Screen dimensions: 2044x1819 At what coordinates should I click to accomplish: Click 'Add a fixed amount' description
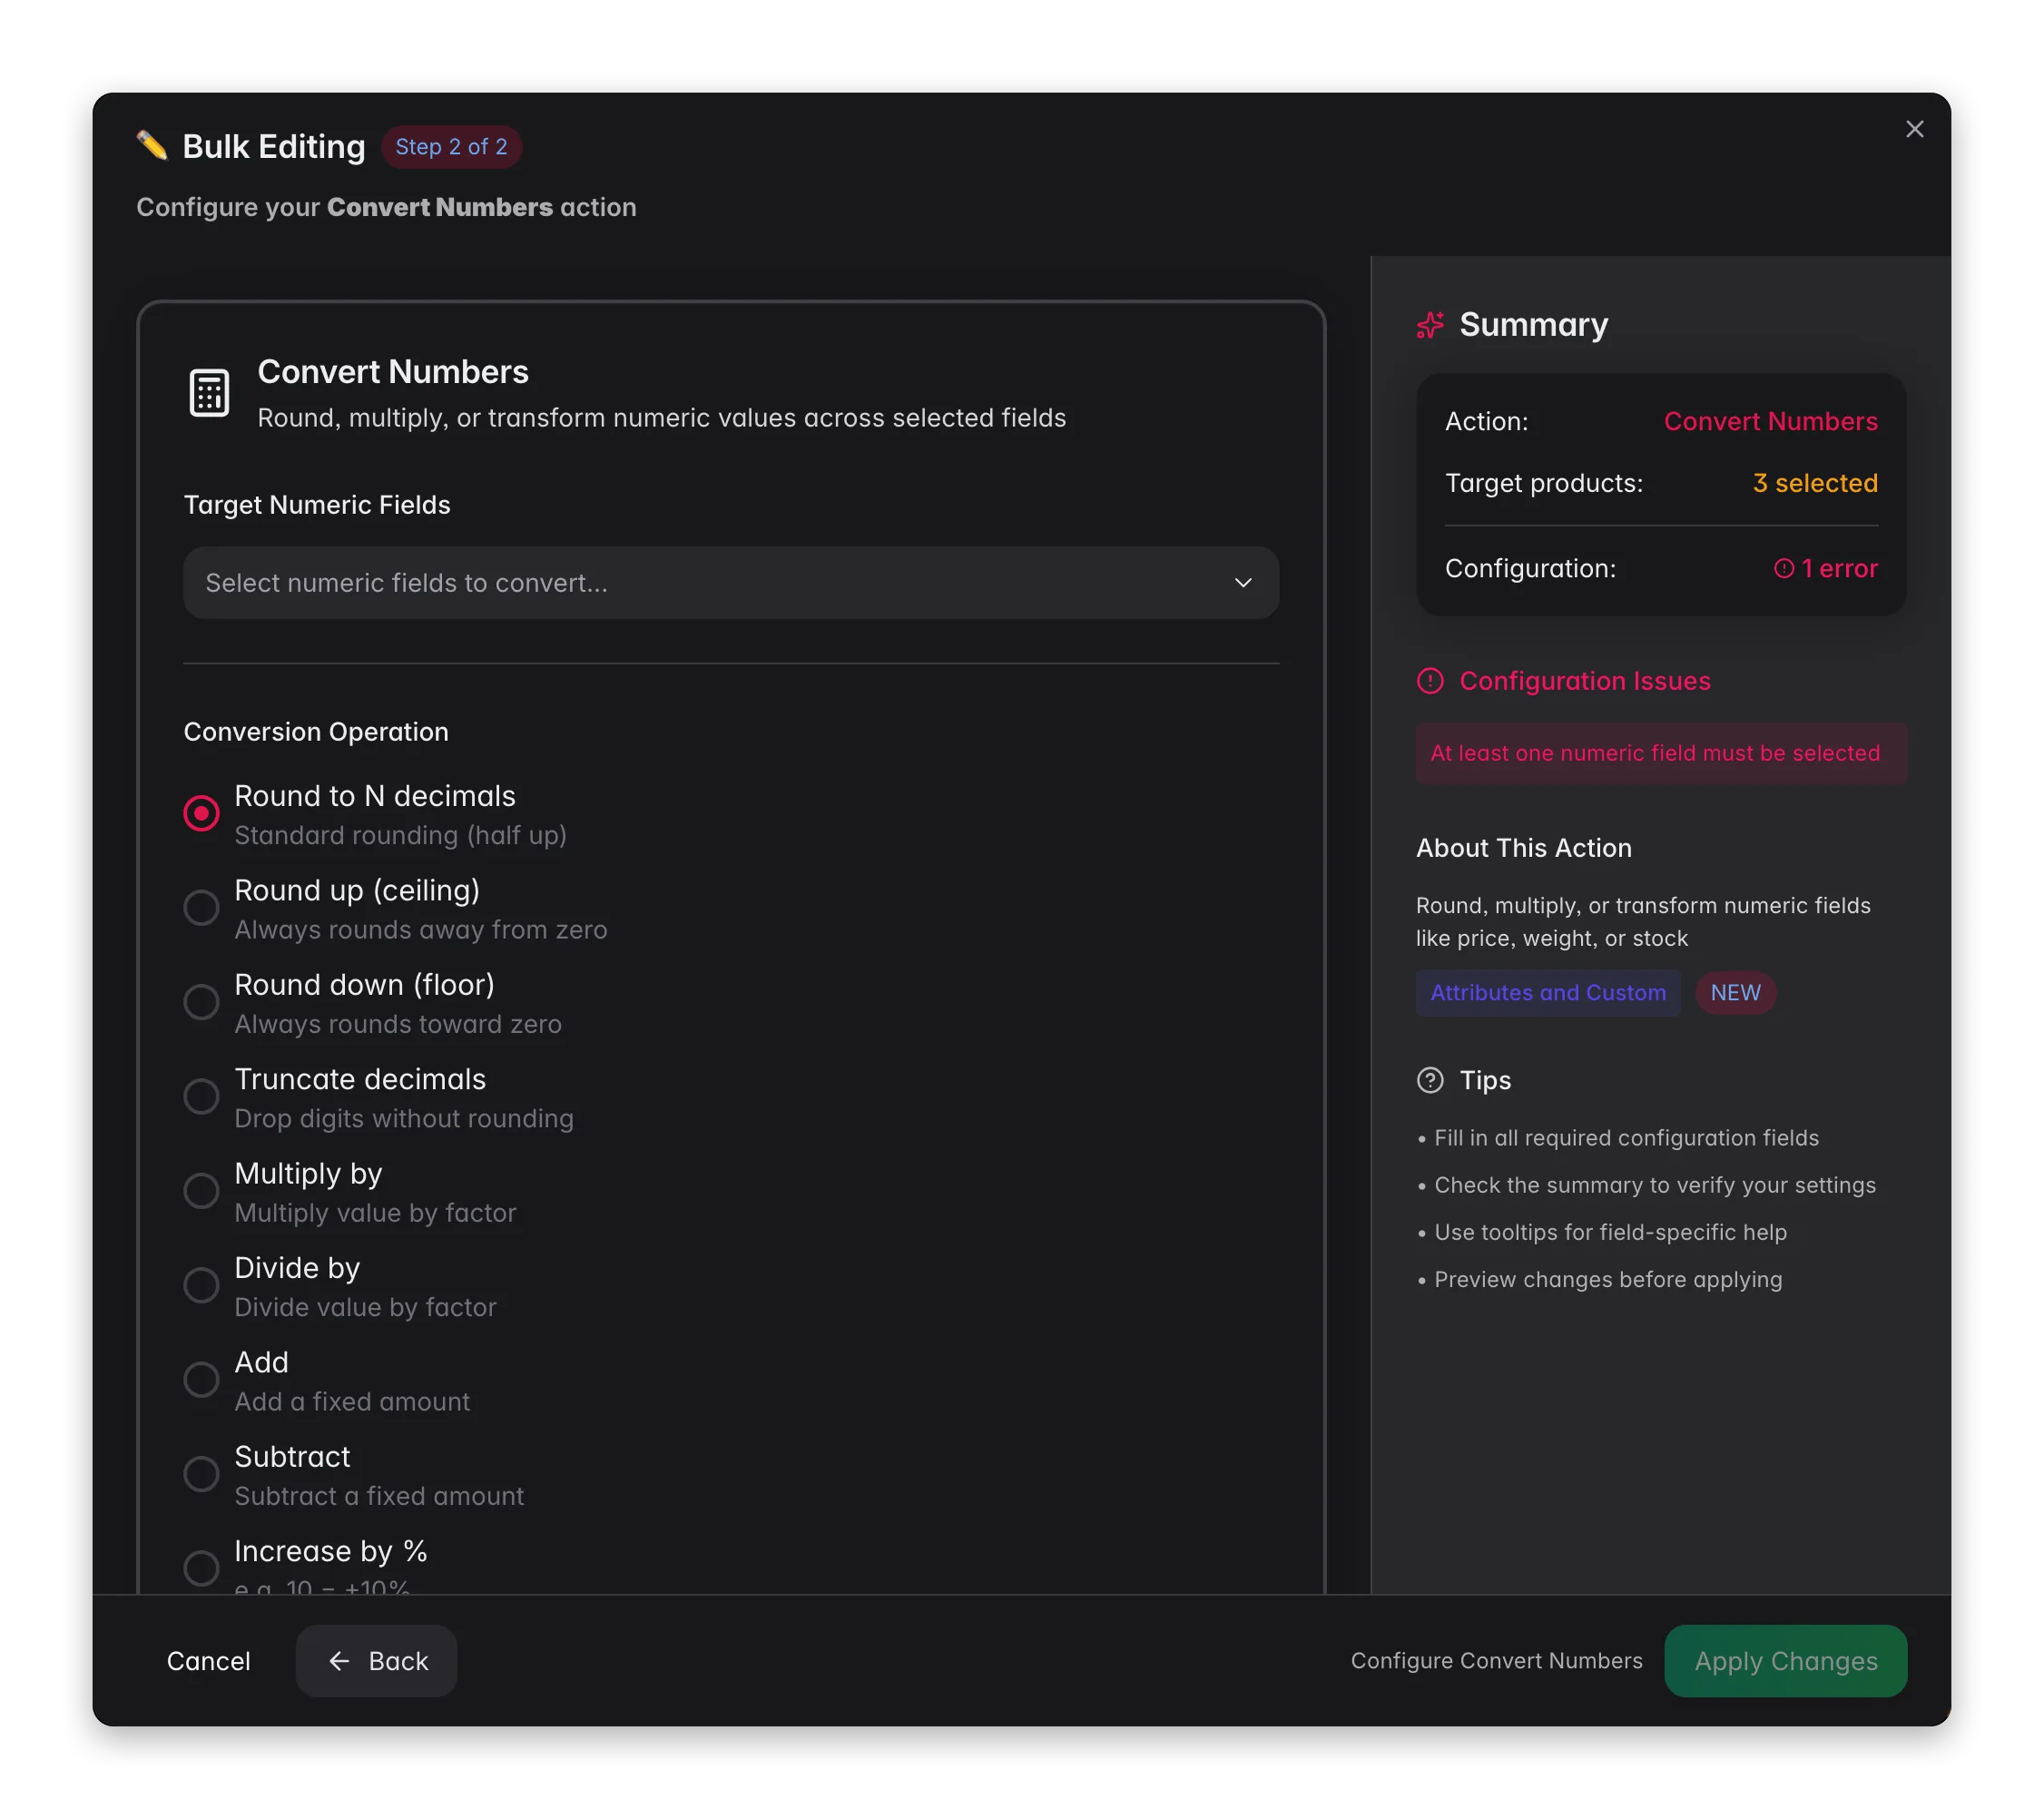(352, 1401)
